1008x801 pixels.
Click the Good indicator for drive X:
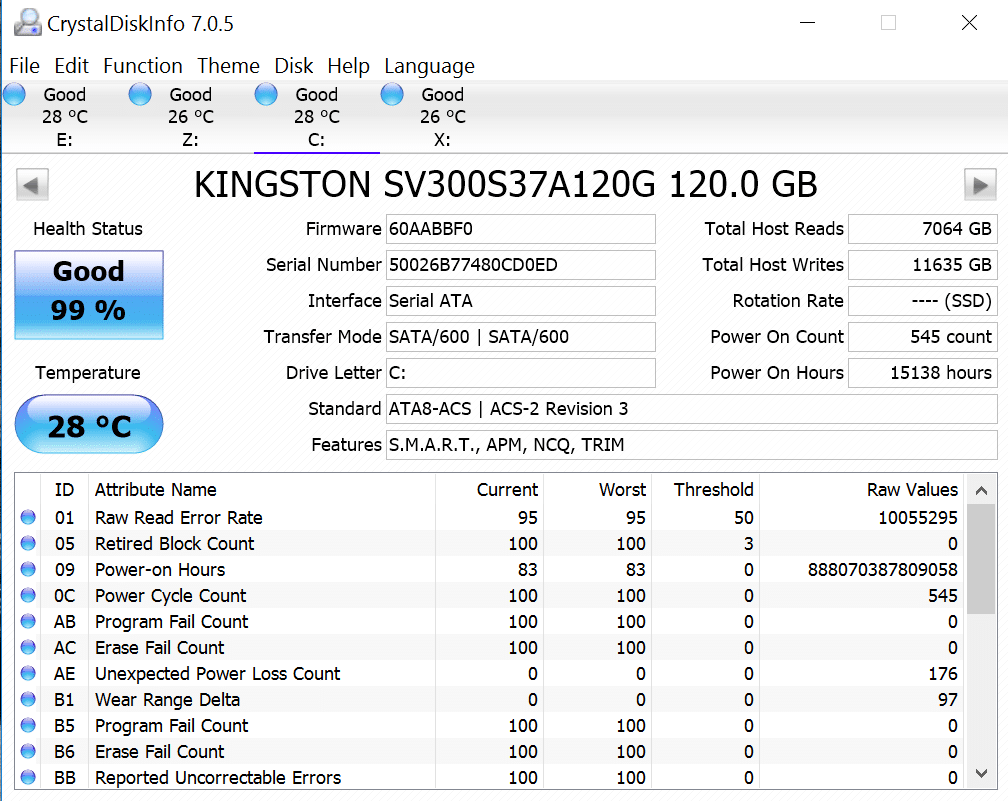click(x=391, y=94)
